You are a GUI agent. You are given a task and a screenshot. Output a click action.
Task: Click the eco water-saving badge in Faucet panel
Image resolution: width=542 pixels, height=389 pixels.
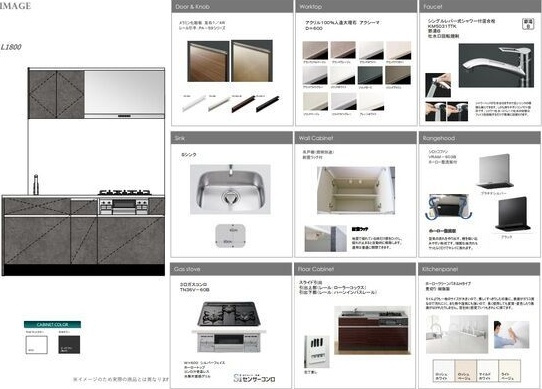pos(528,24)
